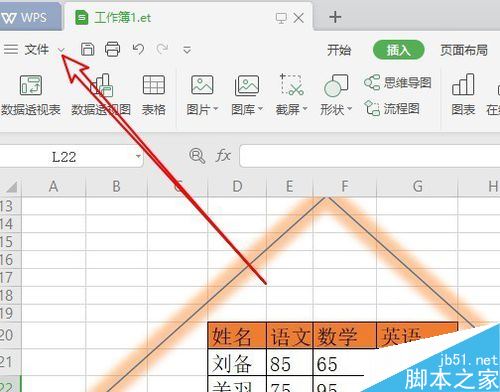Image resolution: width=500 pixels, height=392 pixels.
Task: Click the print icon
Action: pyautogui.click(x=113, y=49)
